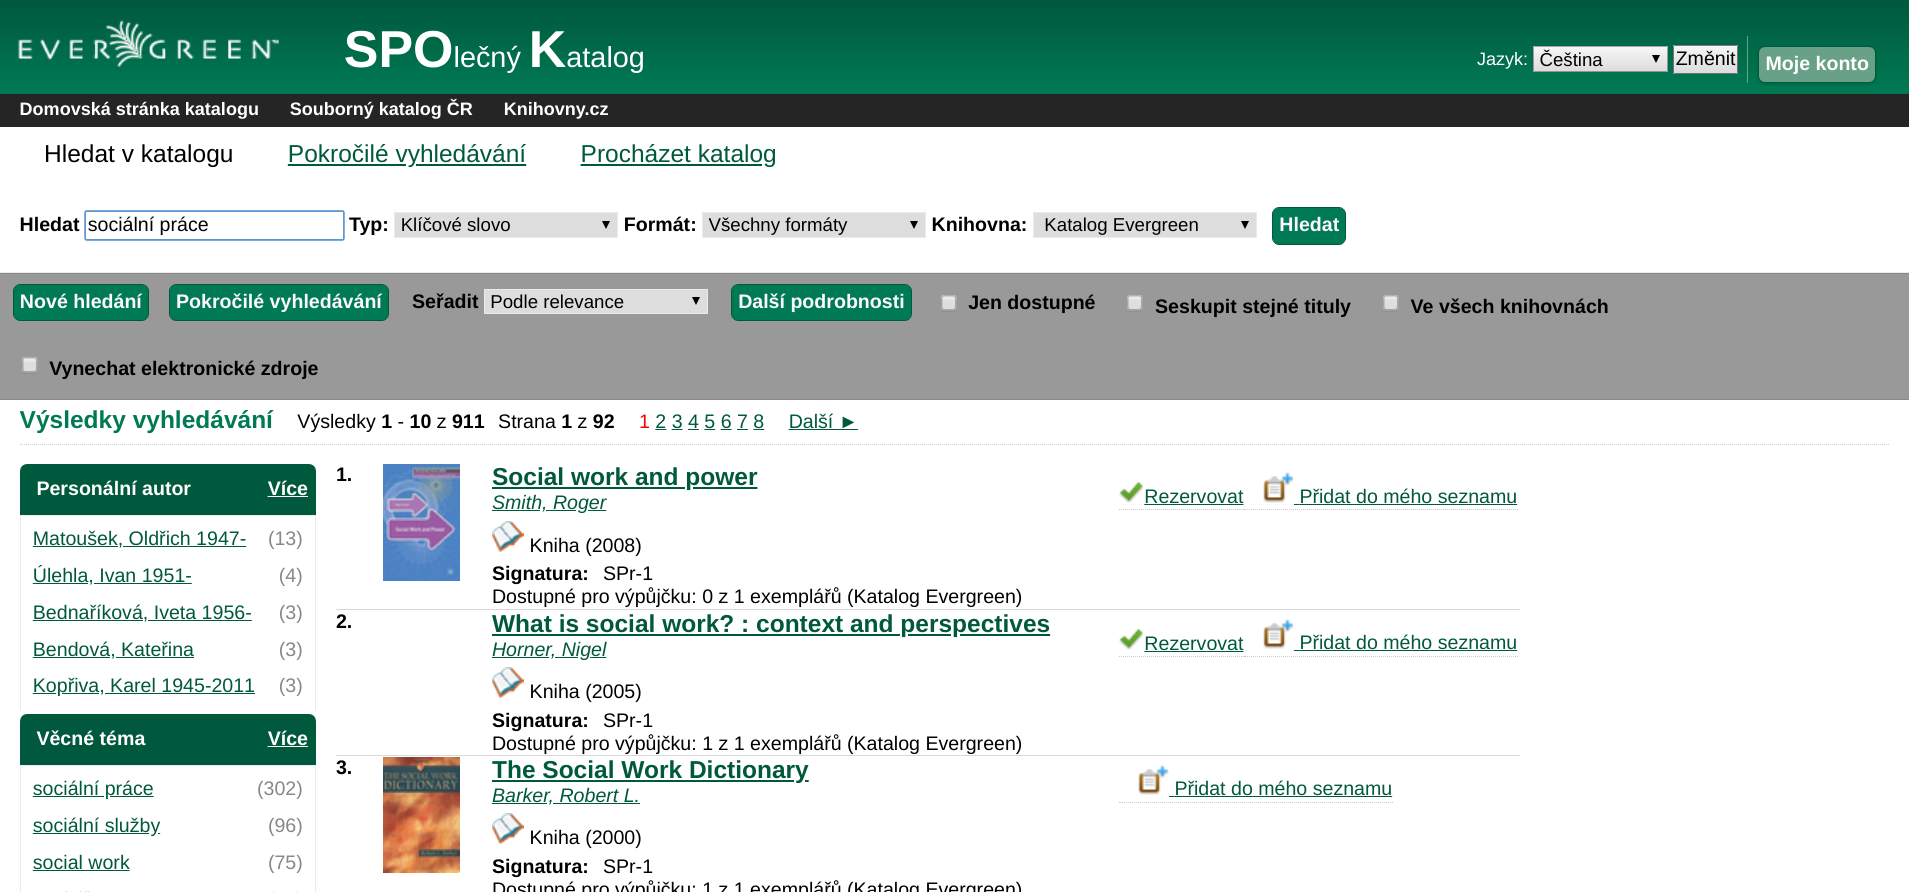Go to results page 2
Screen dimensions: 1909x892
(x=660, y=422)
